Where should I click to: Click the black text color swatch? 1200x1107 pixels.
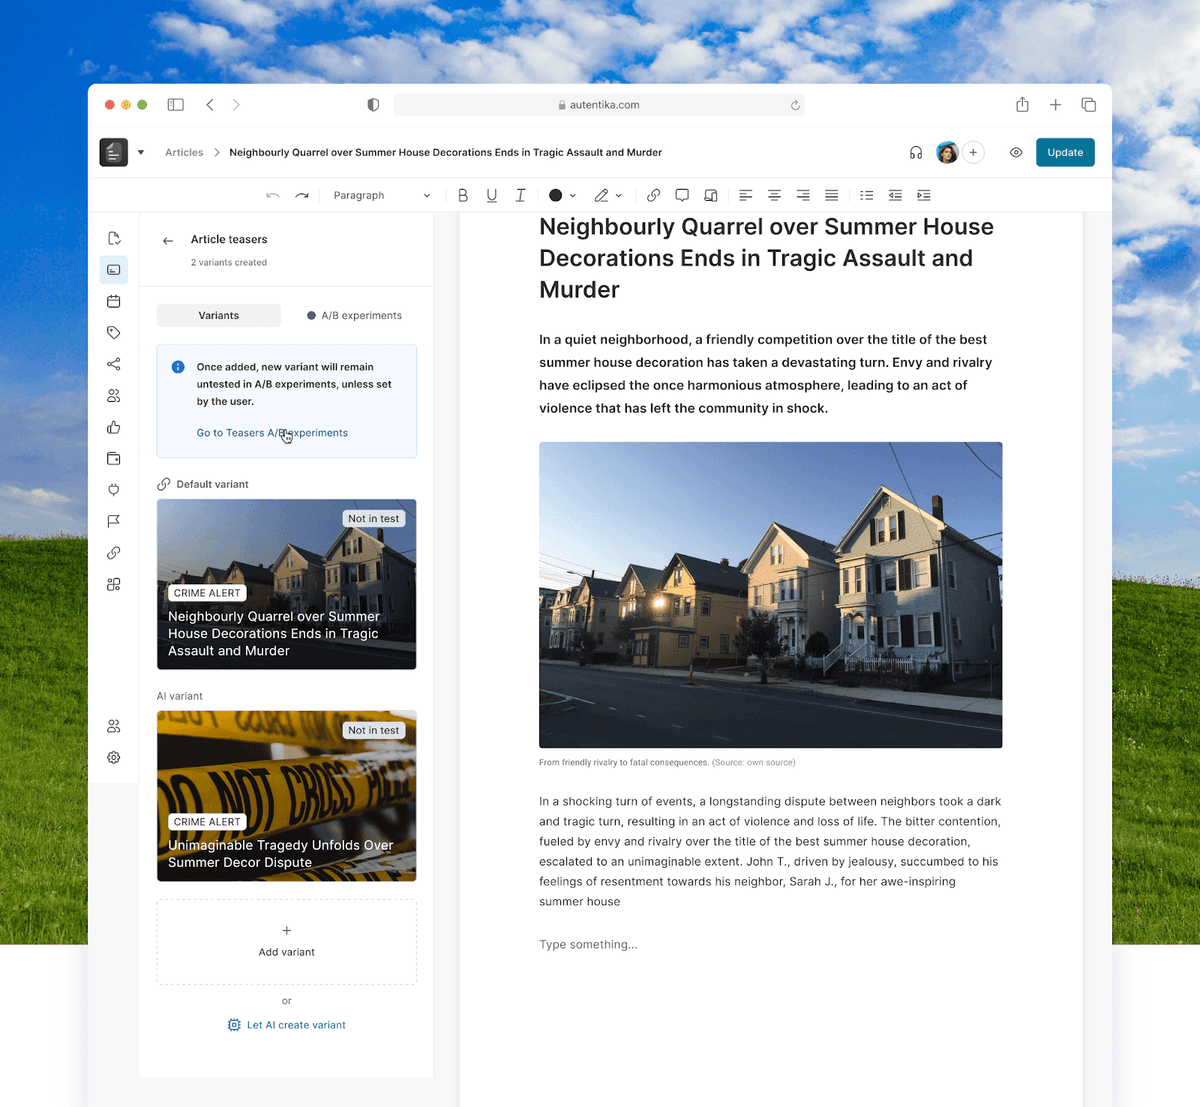556,195
